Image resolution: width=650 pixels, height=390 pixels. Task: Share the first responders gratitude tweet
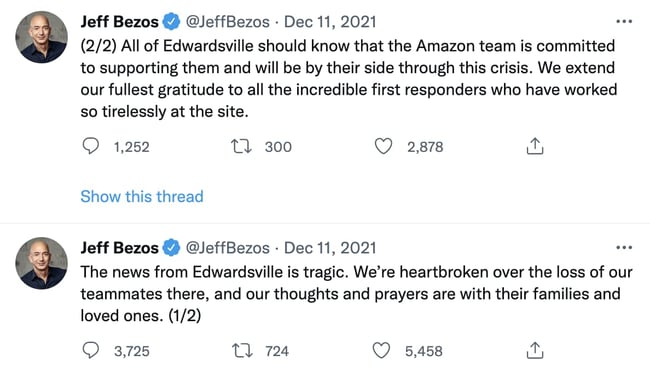(535, 146)
